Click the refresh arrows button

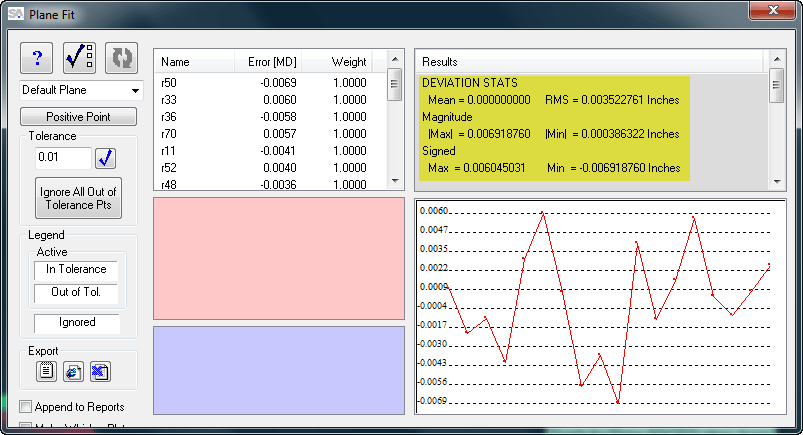pos(121,58)
